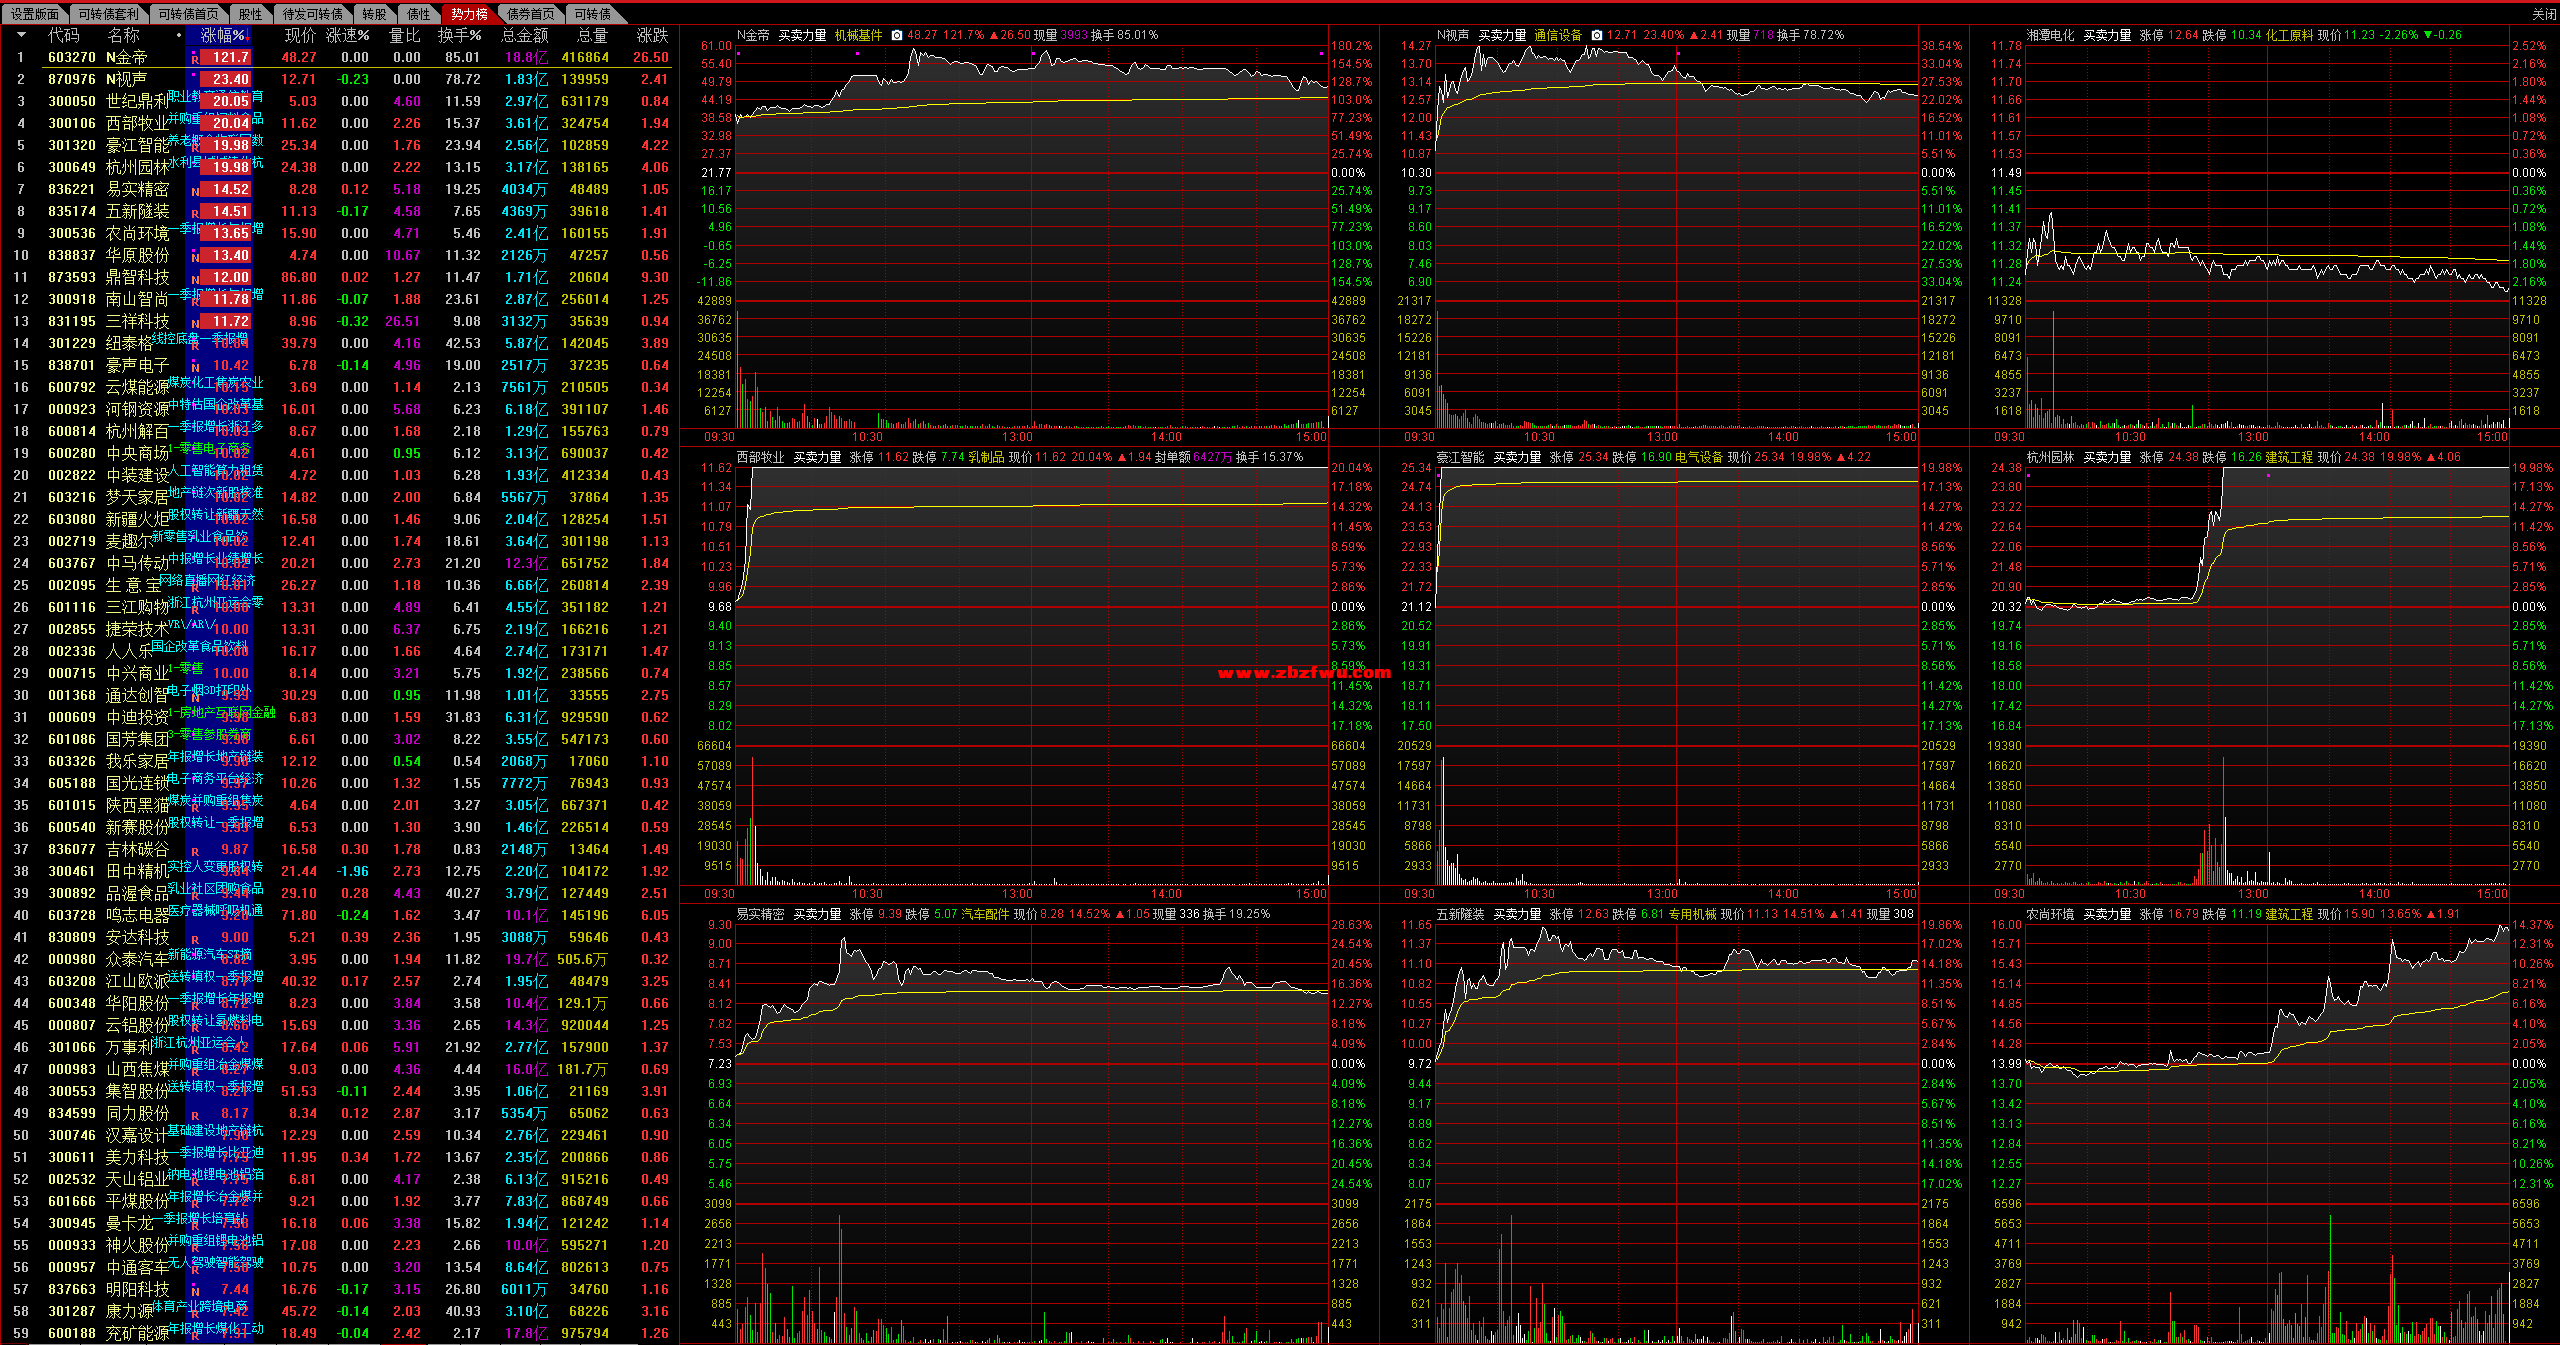Open the 专用机械 sector link

tap(1693, 914)
